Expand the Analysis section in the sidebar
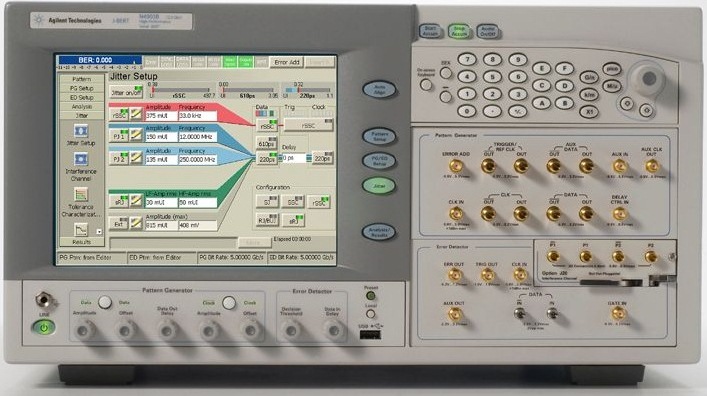The image size is (707, 396). point(82,106)
